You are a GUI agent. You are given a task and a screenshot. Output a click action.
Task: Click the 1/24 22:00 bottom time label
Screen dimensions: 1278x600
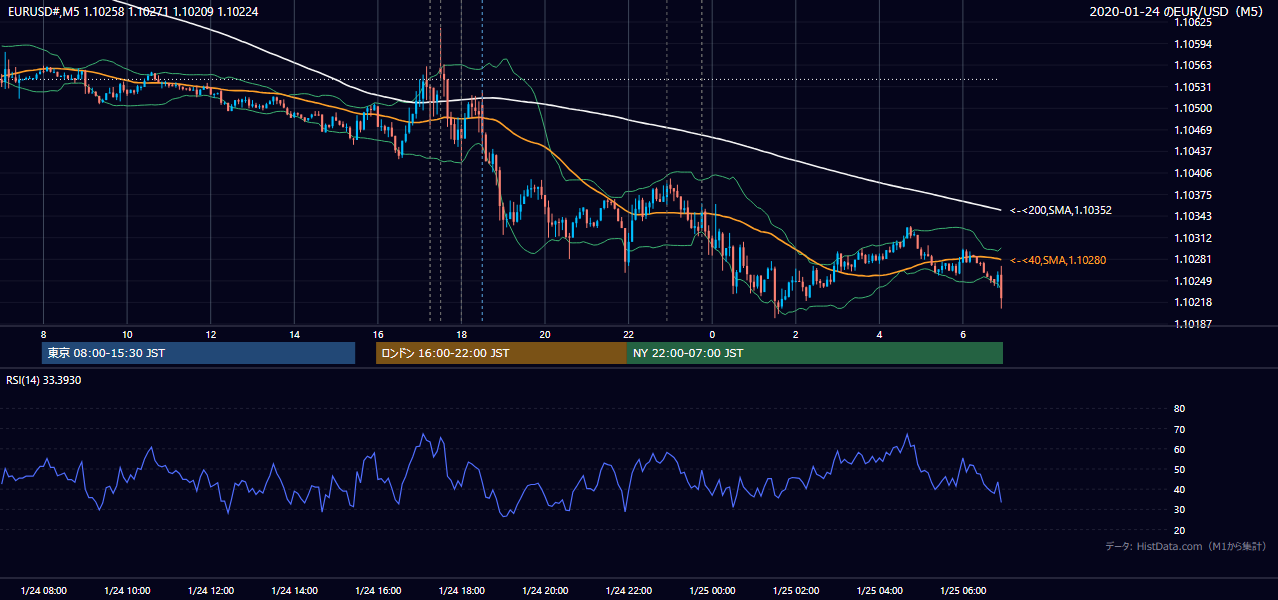[x=628, y=591]
